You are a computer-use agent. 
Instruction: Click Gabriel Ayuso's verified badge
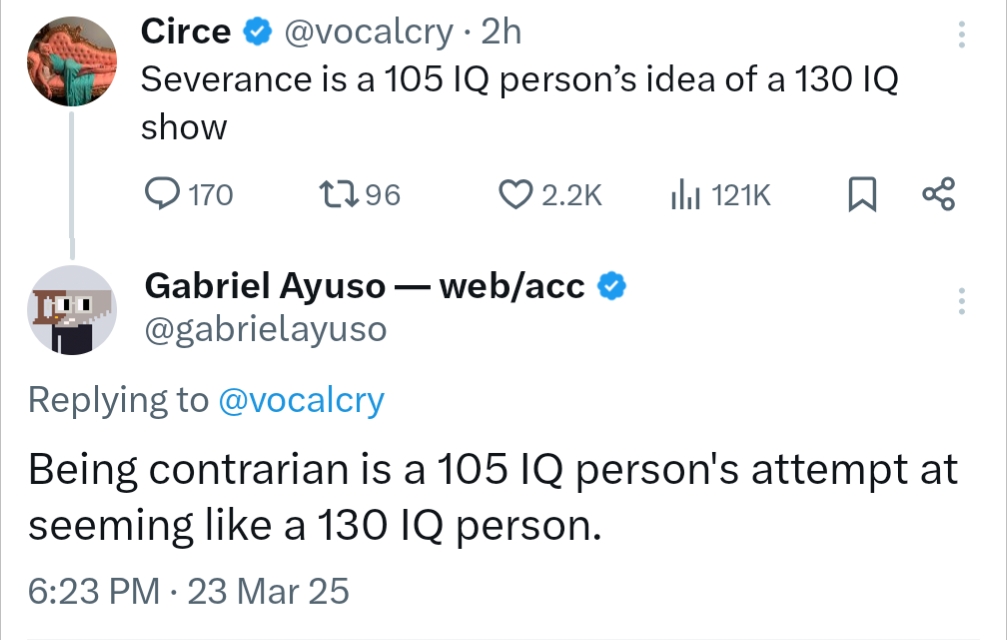[612, 287]
